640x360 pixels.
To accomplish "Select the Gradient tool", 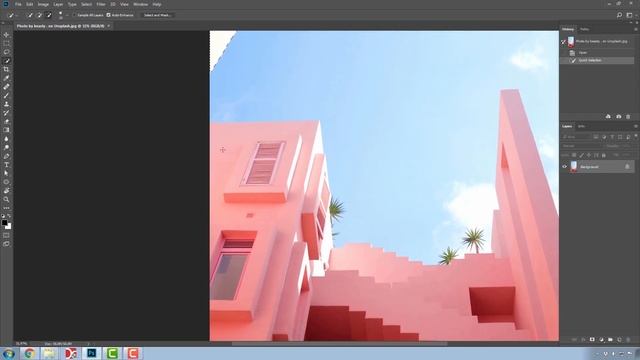I will pyautogui.click(x=6, y=130).
